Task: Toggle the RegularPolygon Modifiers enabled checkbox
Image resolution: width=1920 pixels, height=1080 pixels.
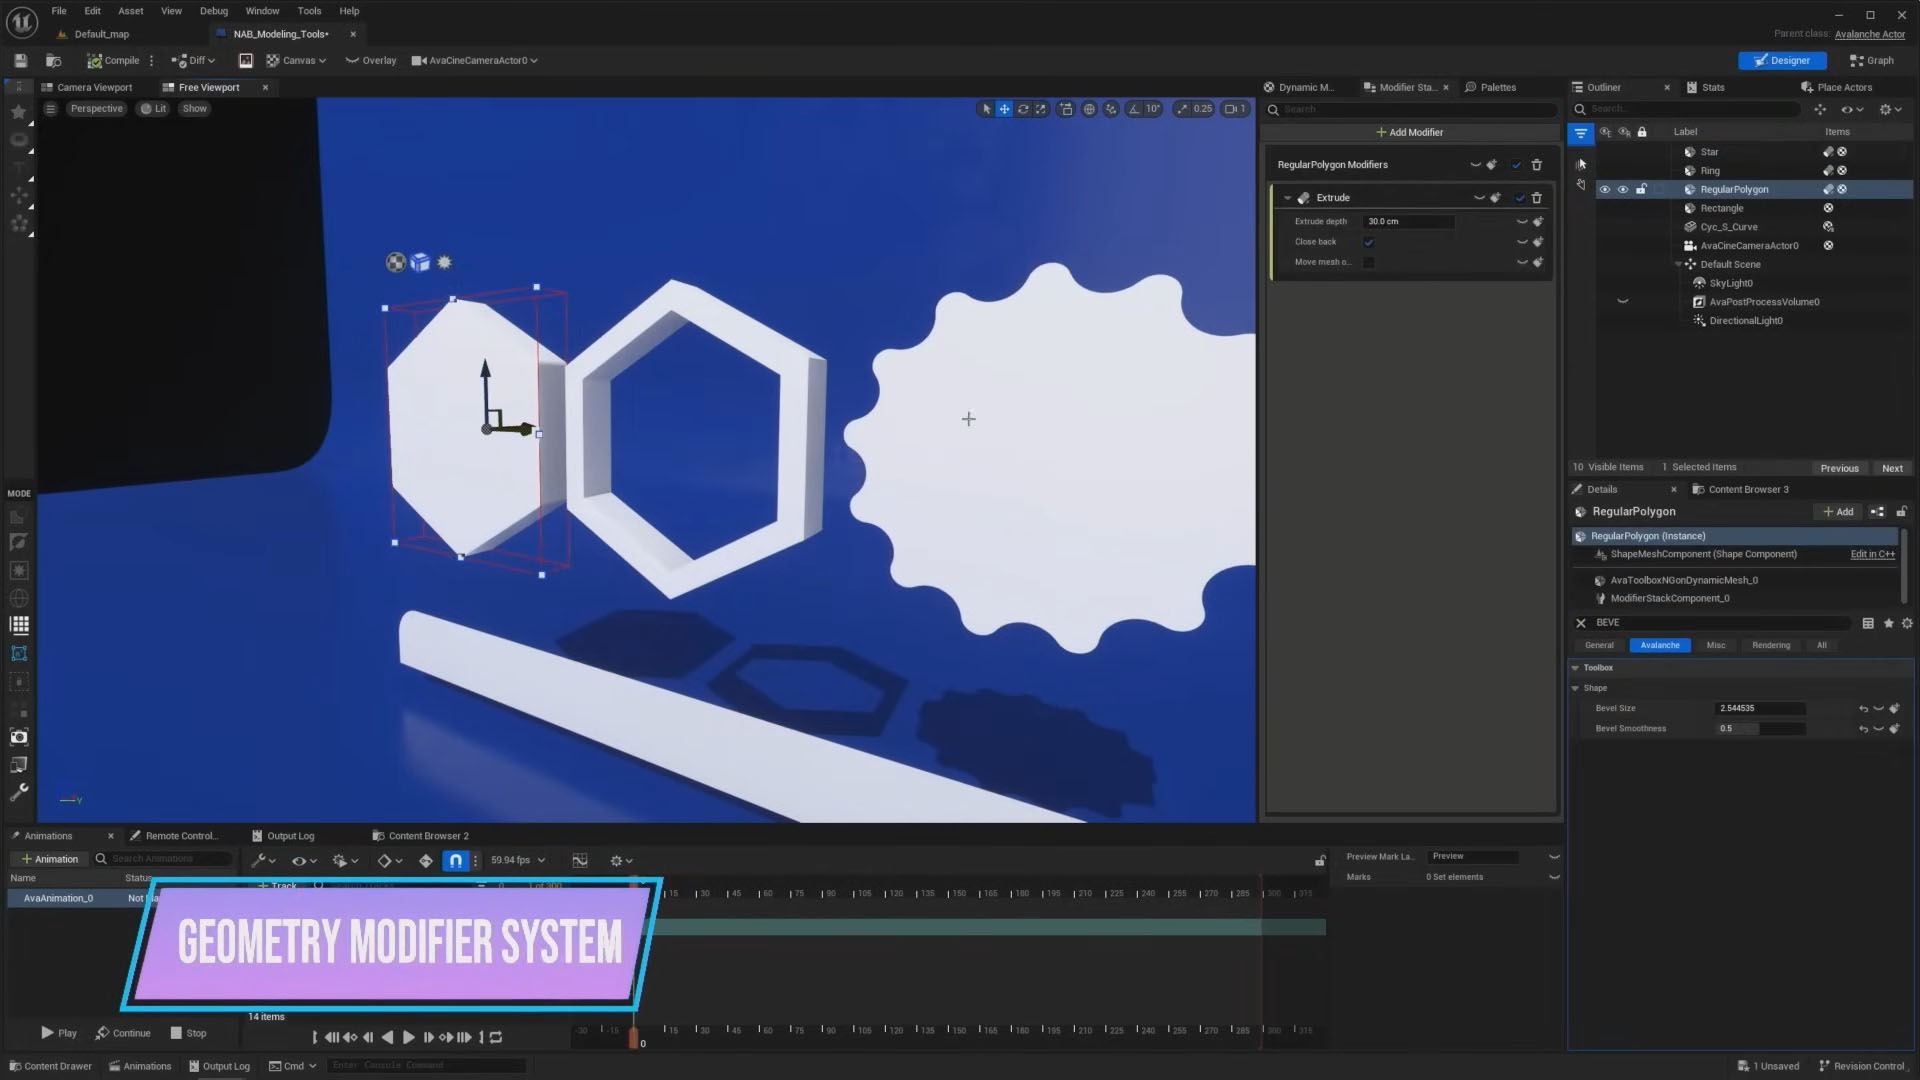Action: pyautogui.click(x=1517, y=165)
